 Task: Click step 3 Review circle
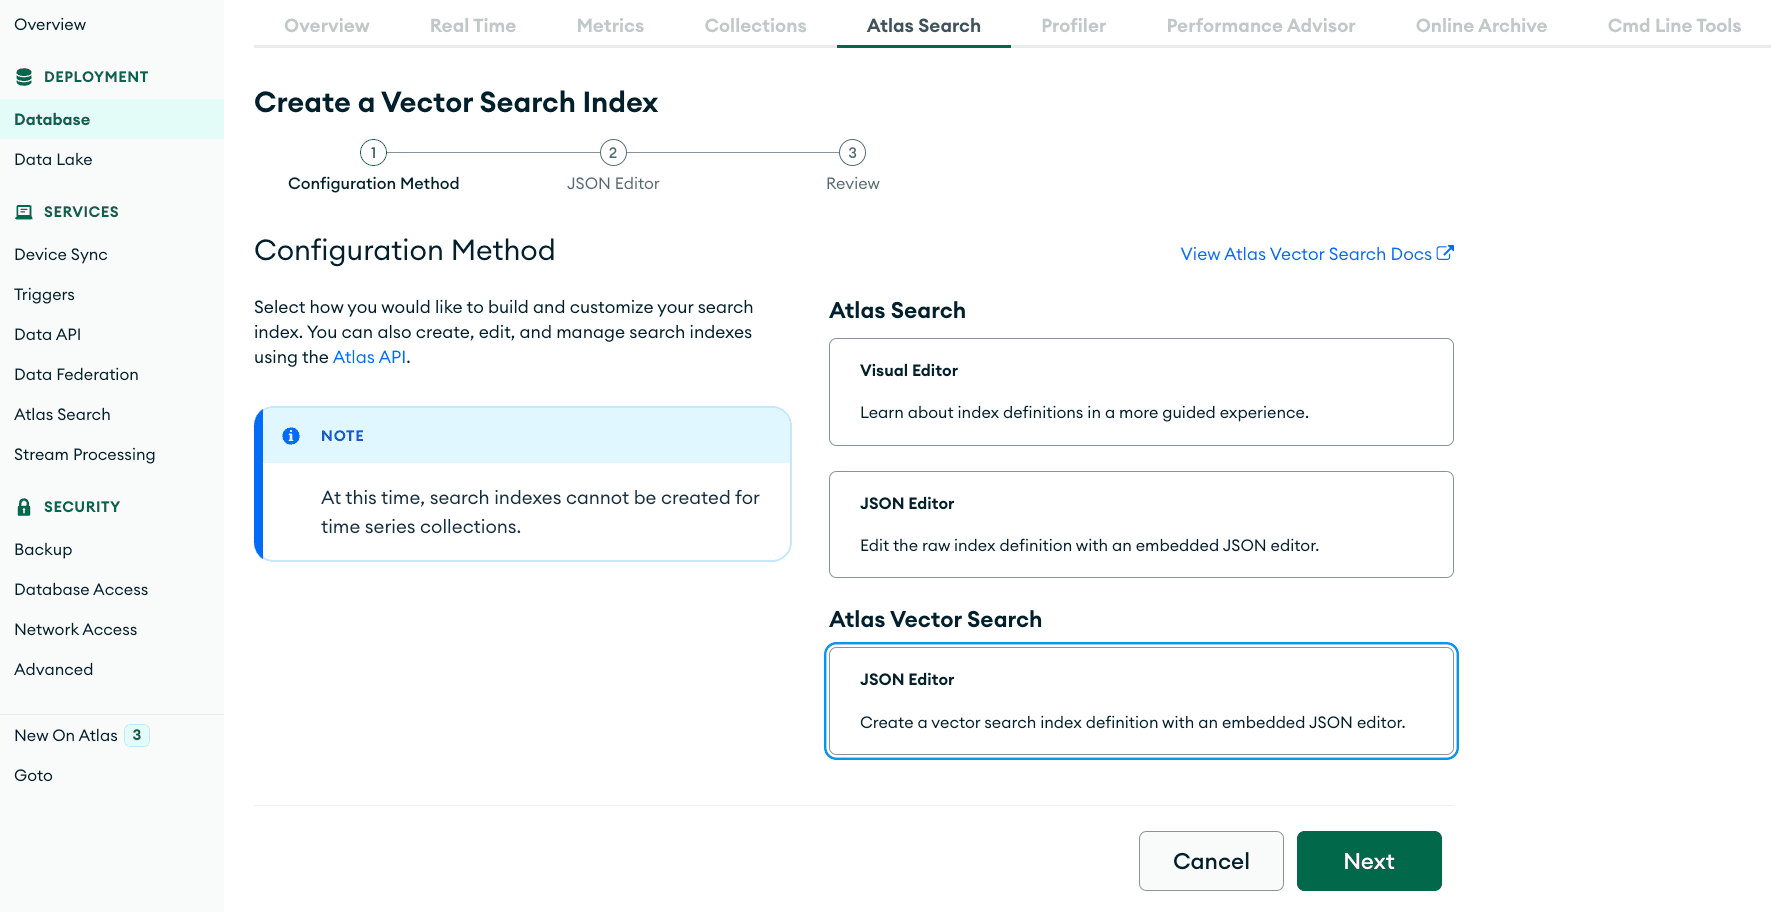coord(852,153)
